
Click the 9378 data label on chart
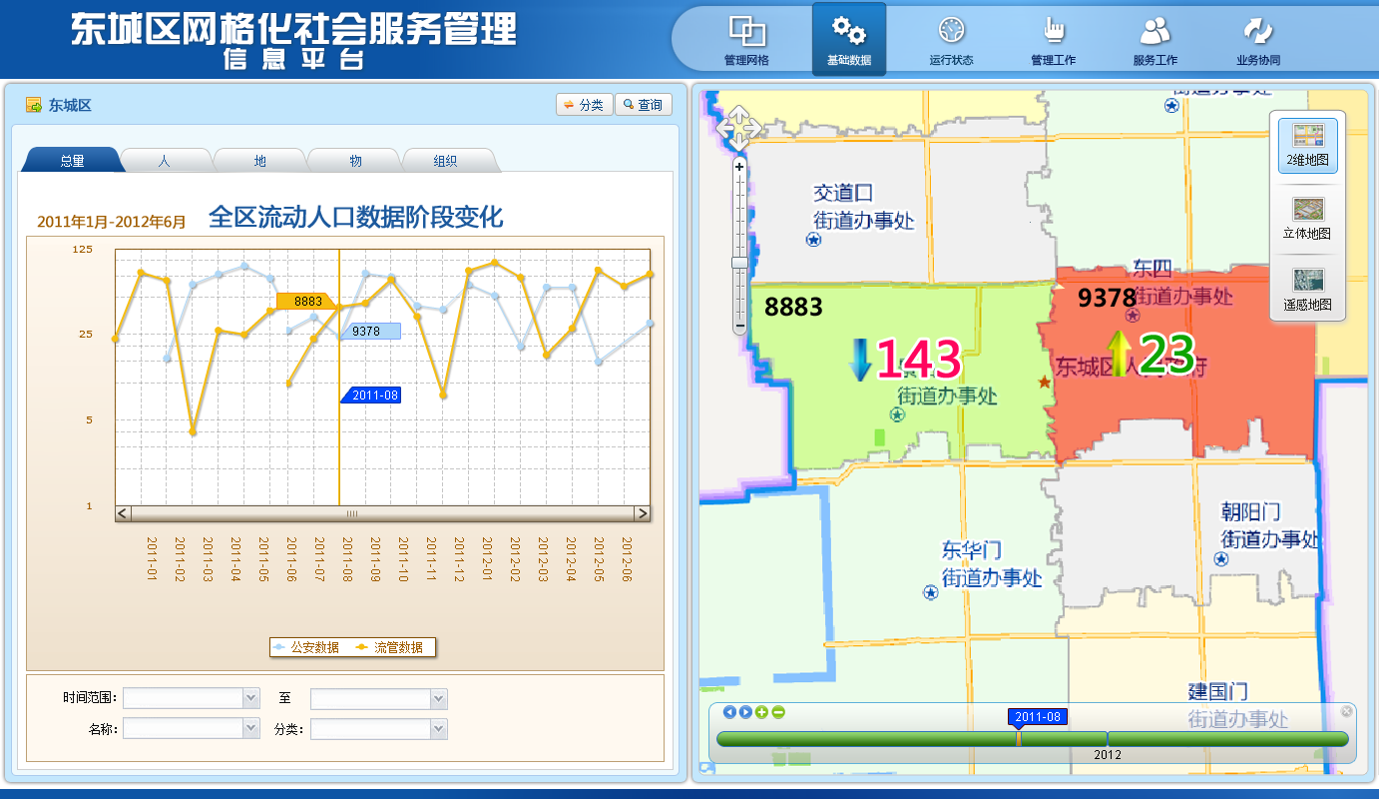pyautogui.click(x=370, y=331)
